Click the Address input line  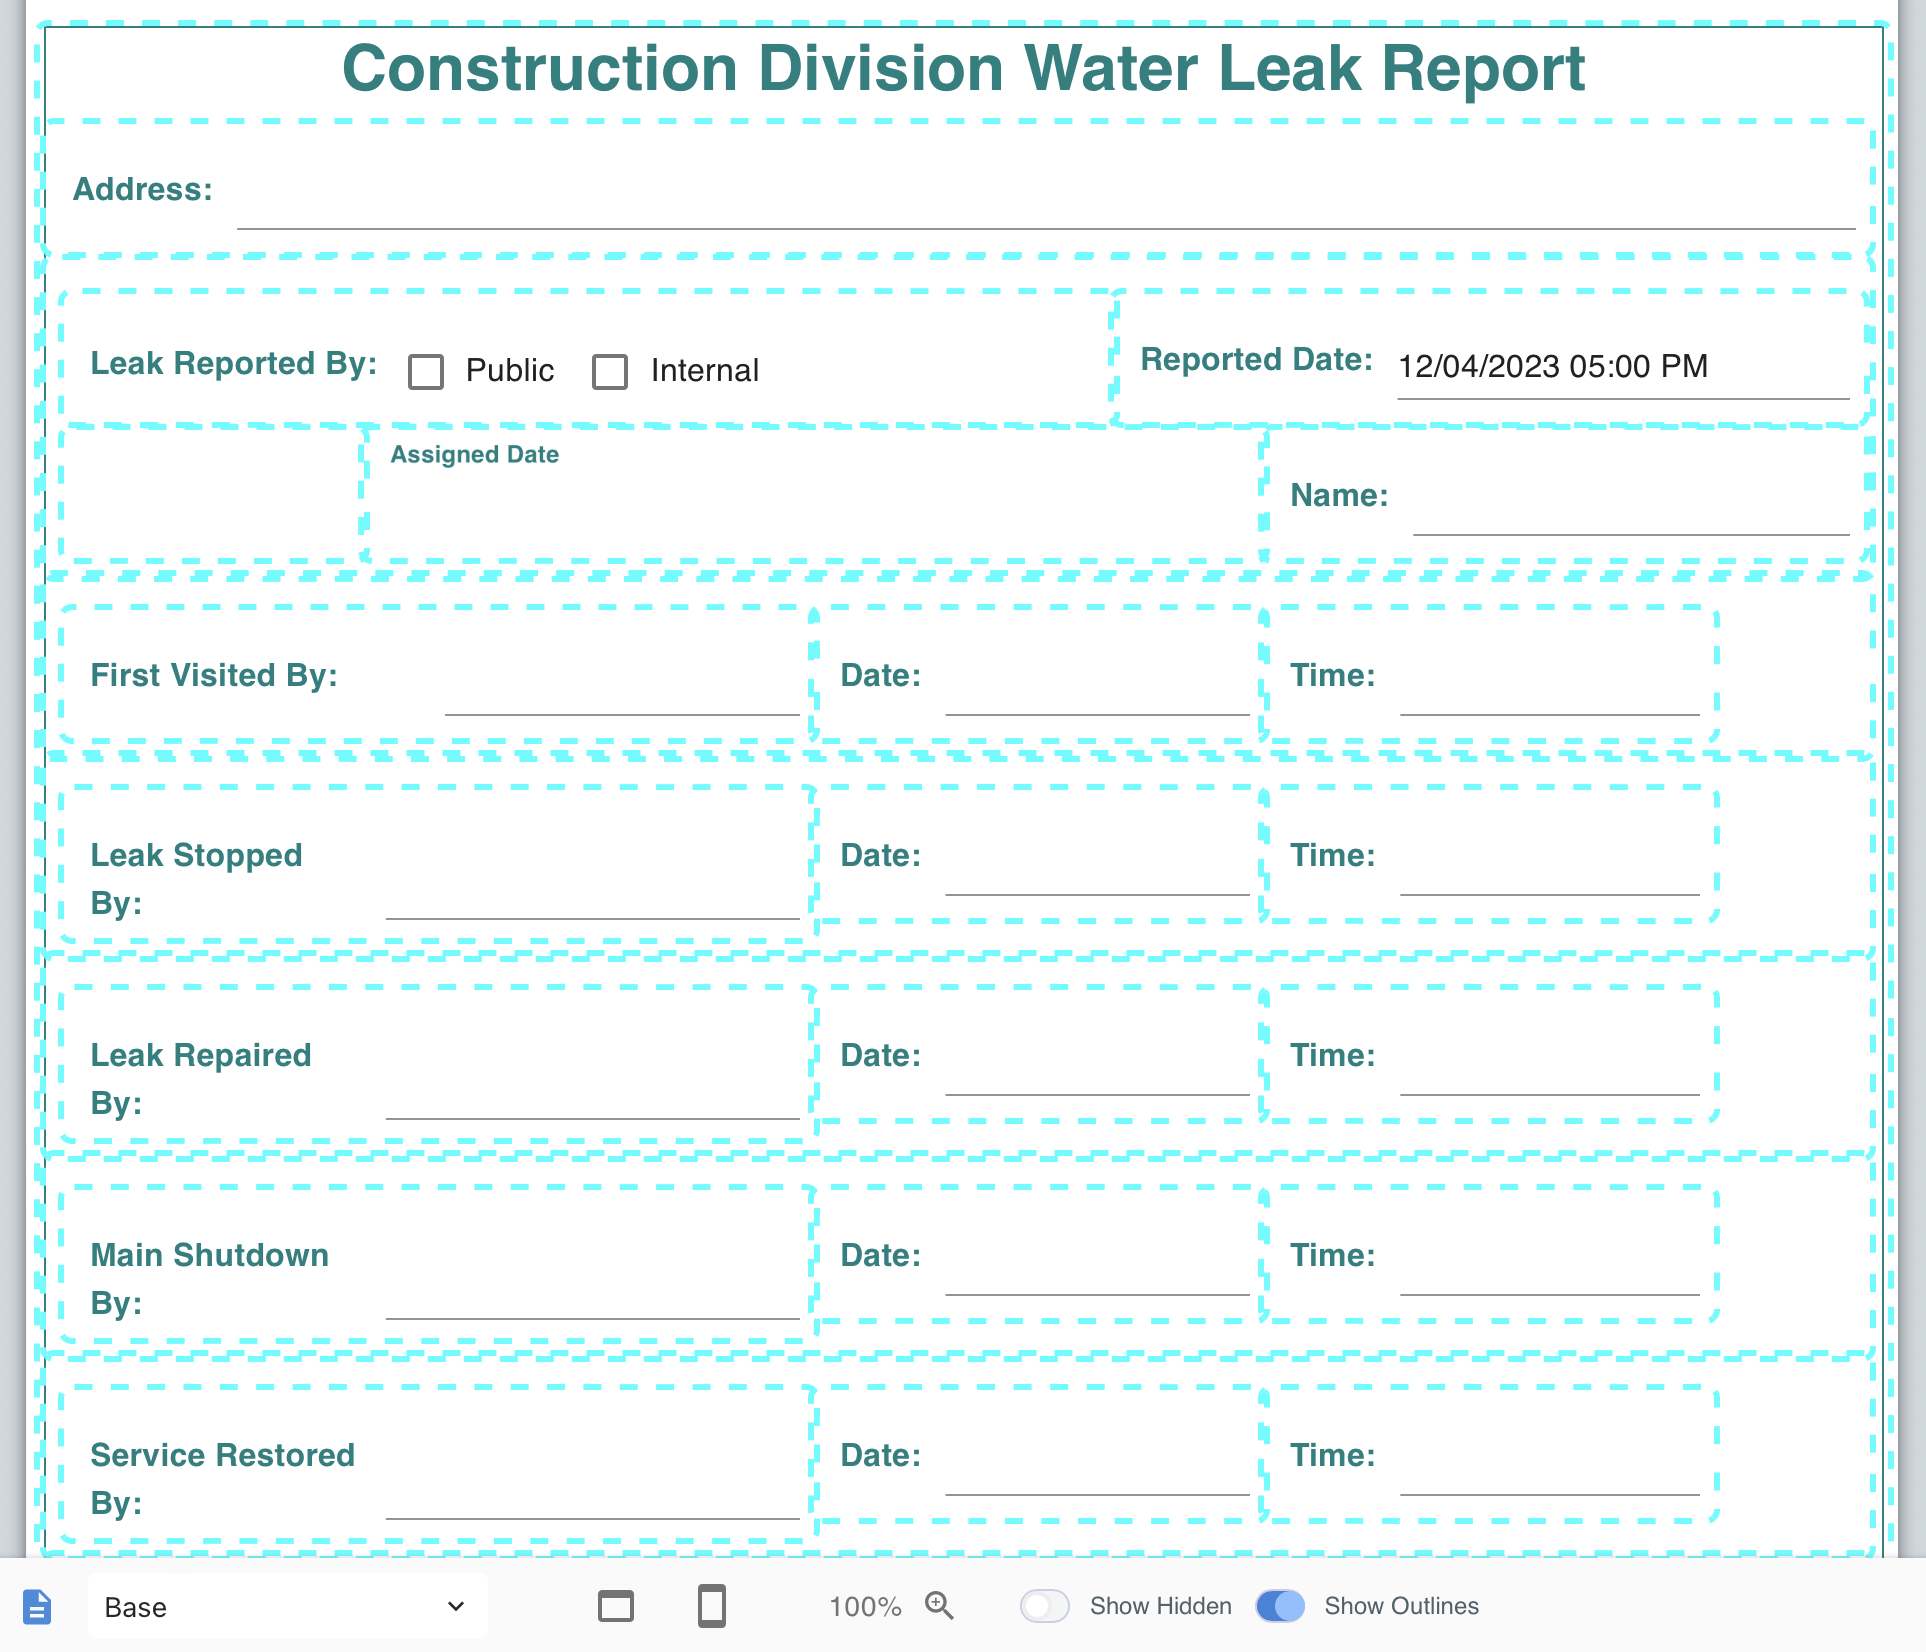1045,208
